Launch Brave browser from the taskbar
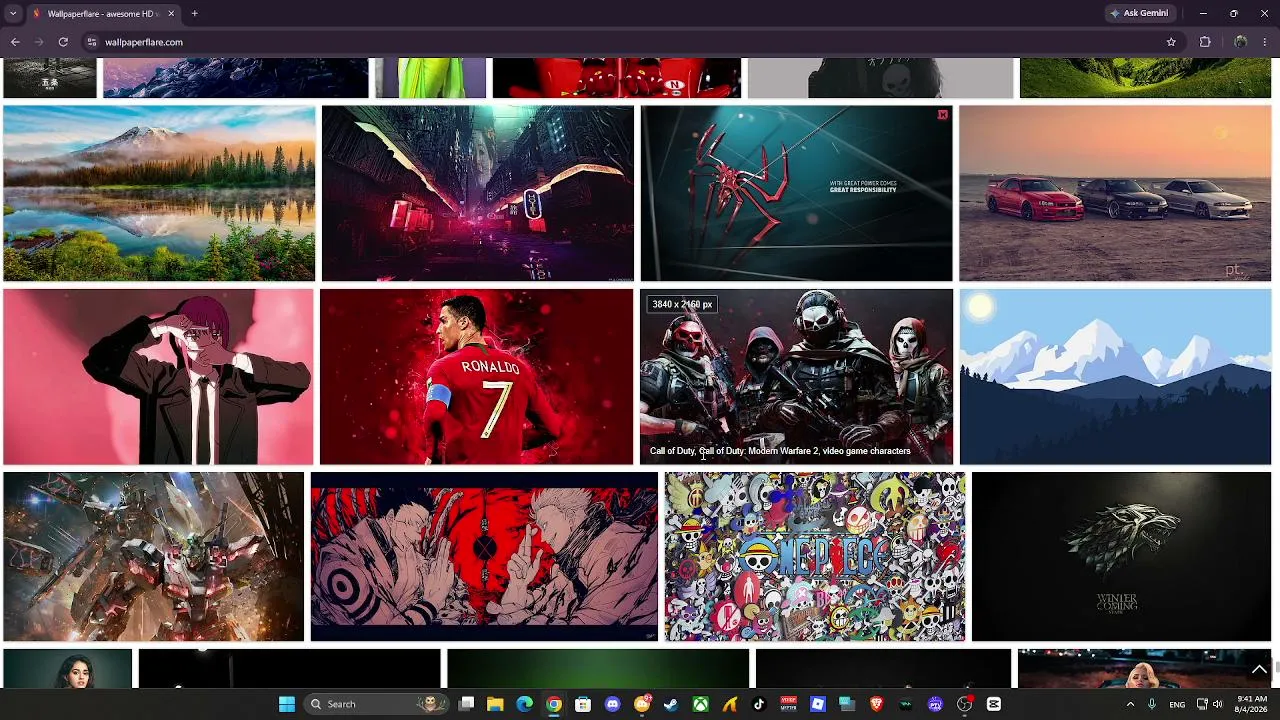Image resolution: width=1280 pixels, height=720 pixels. click(x=876, y=704)
